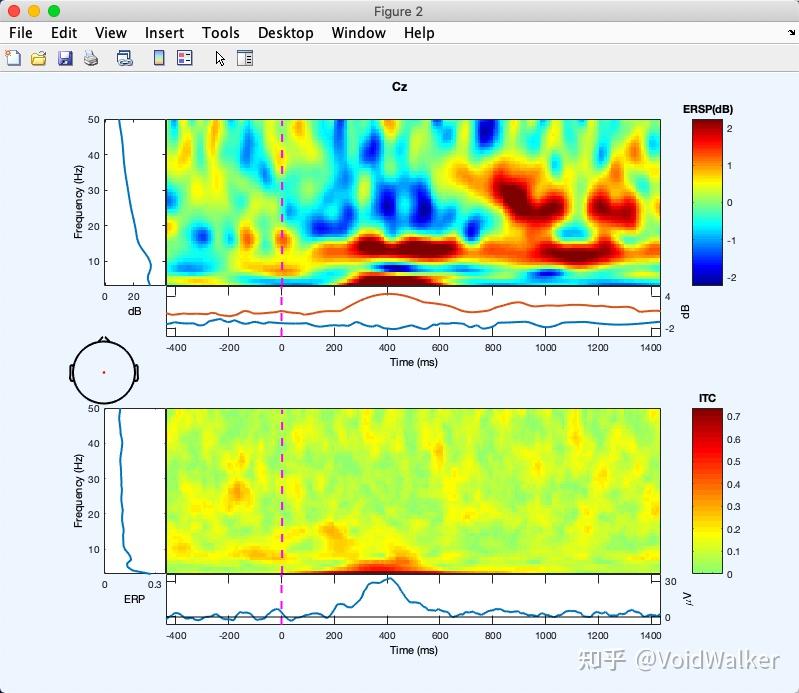Click the baseline power spectrum plot beside the ERSP map
The width and height of the screenshot is (799, 693).
(x=135, y=202)
